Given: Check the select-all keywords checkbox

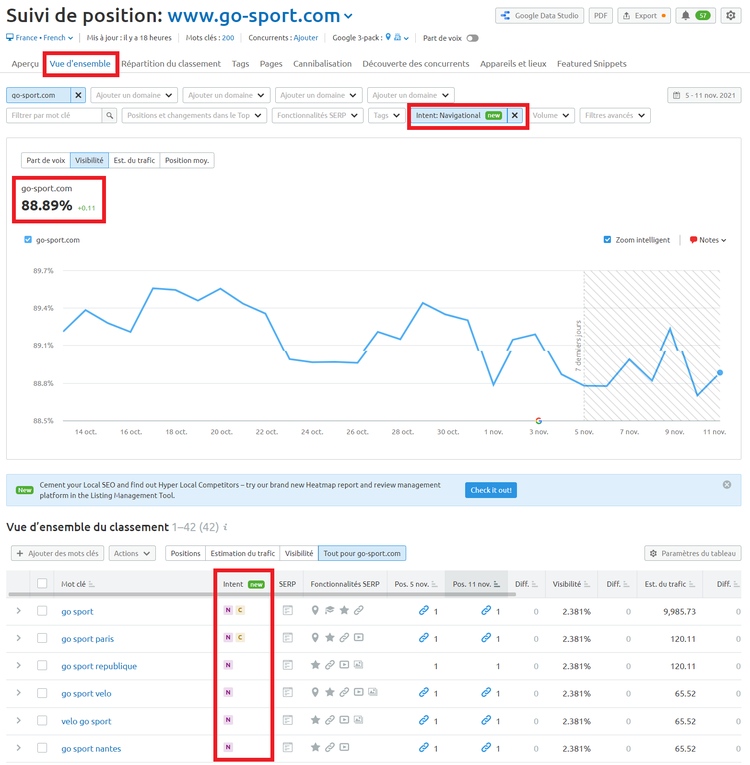Looking at the screenshot, I should pyautogui.click(x=42, y=584).
